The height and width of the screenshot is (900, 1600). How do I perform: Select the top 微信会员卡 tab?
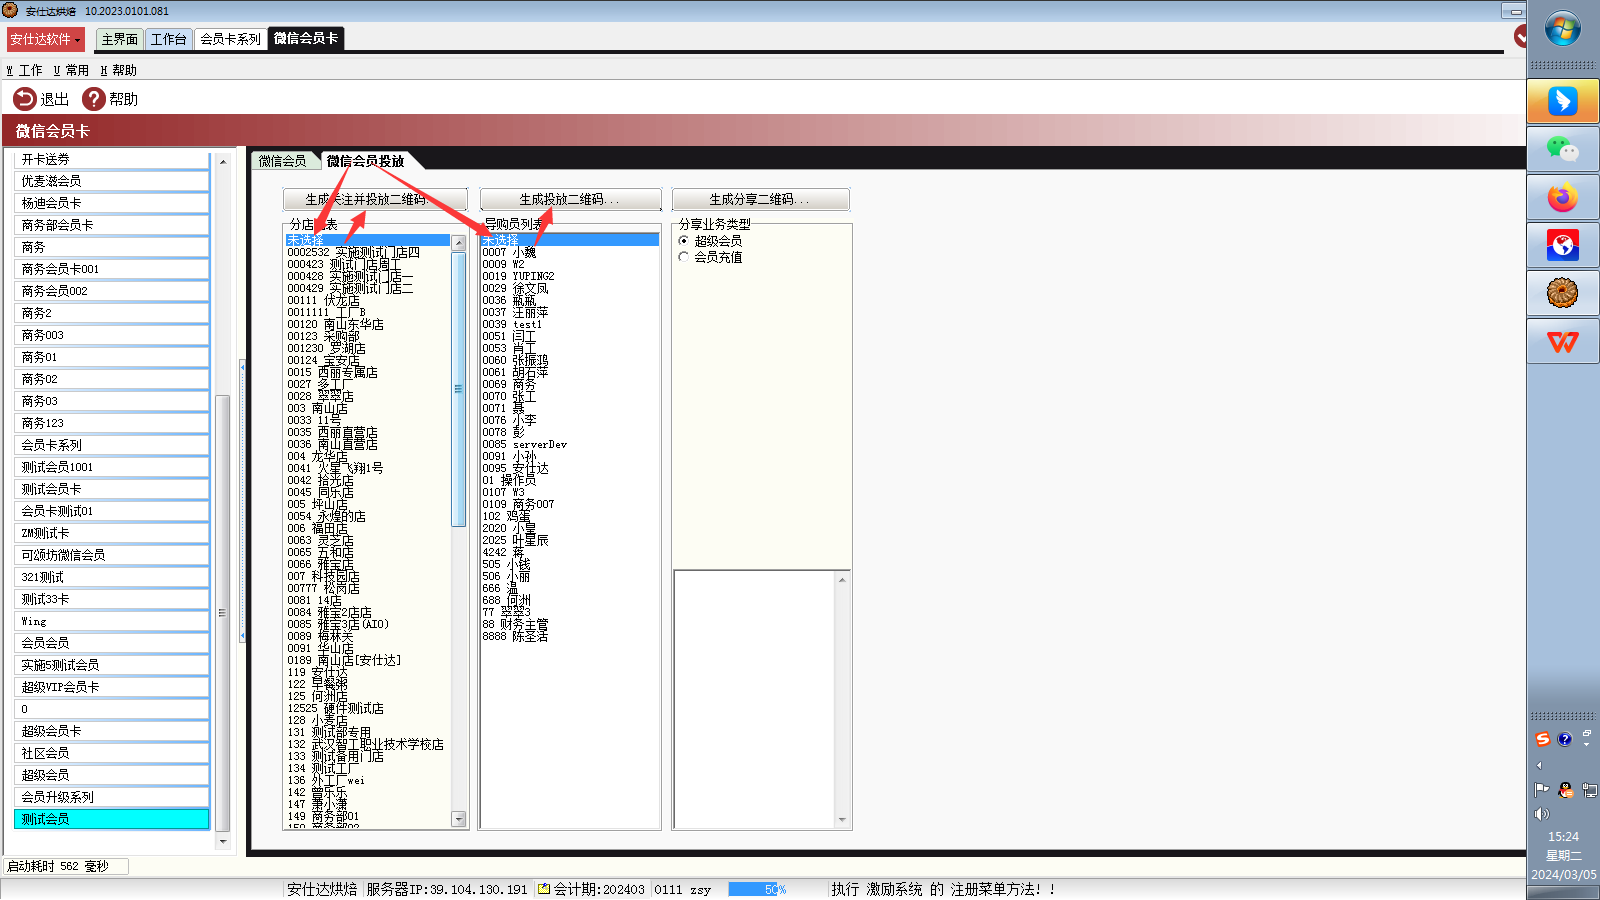click(x=306, y=38)
